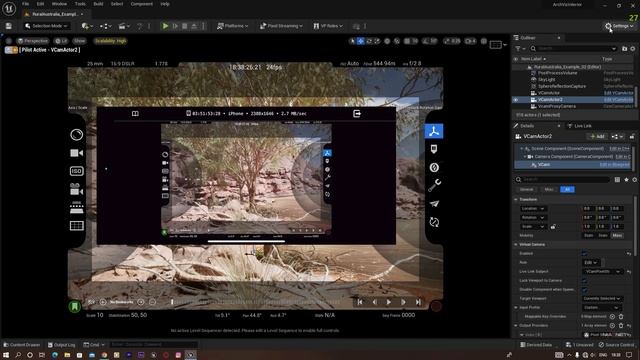This screenshot has width=640, height=360.
Task: Create a new folder in the Outliner
Action: coord(624,49)
